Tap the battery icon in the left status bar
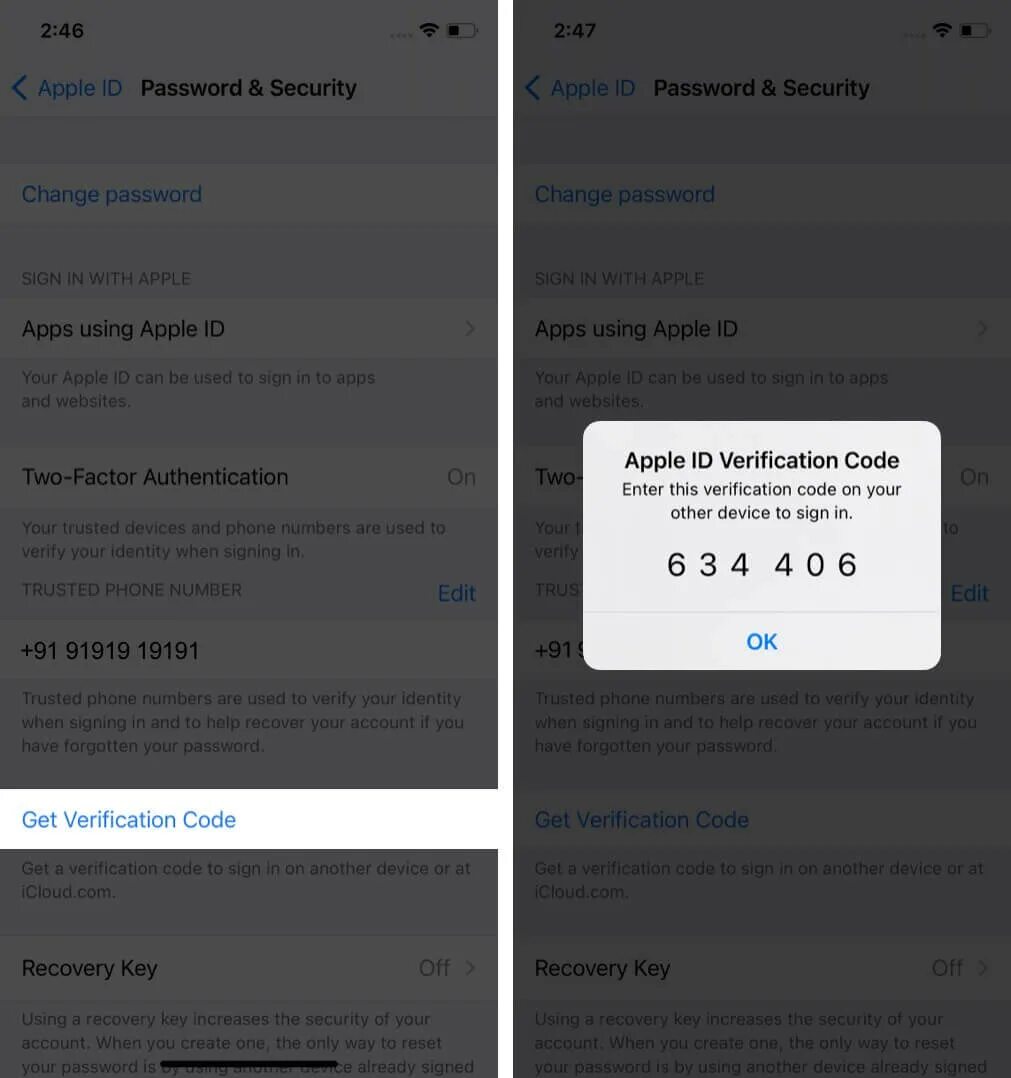Screen dimensions: 1011x1078 (463, 30)
